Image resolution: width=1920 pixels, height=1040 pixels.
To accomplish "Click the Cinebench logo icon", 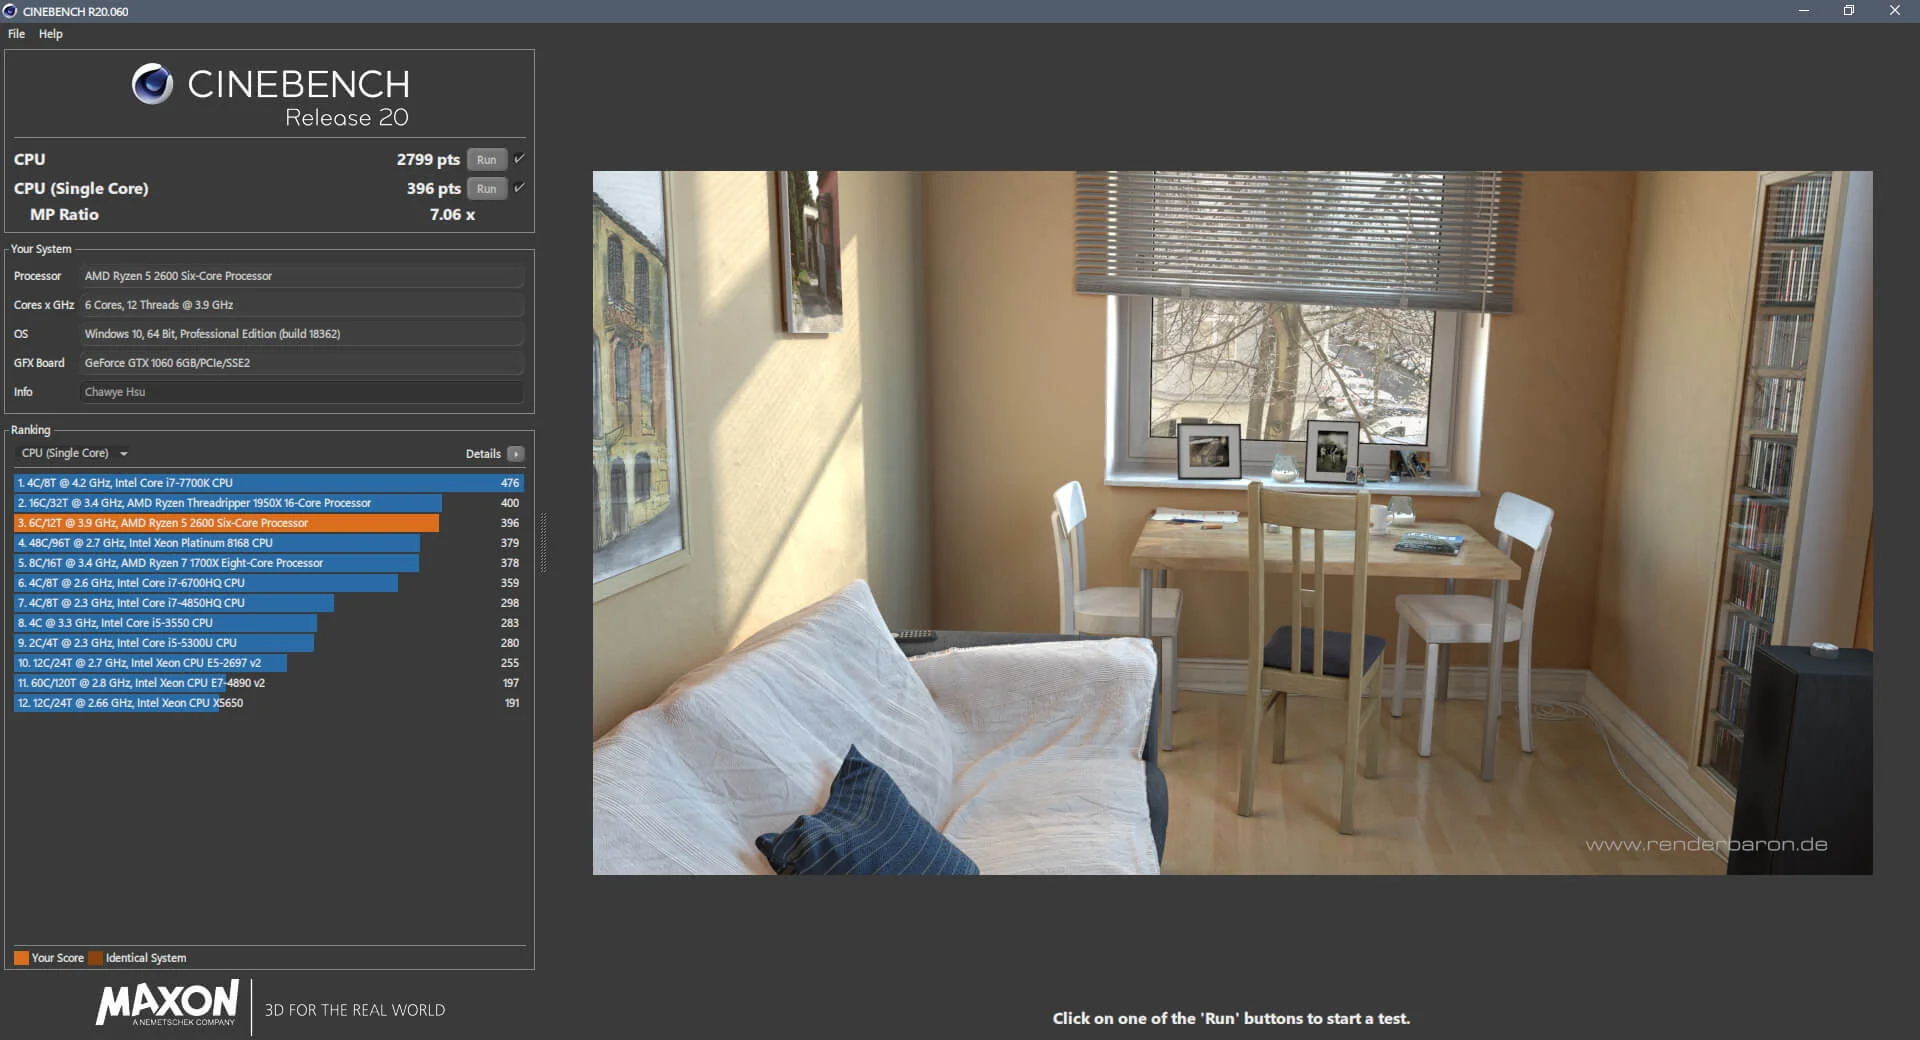I will 152,85.
